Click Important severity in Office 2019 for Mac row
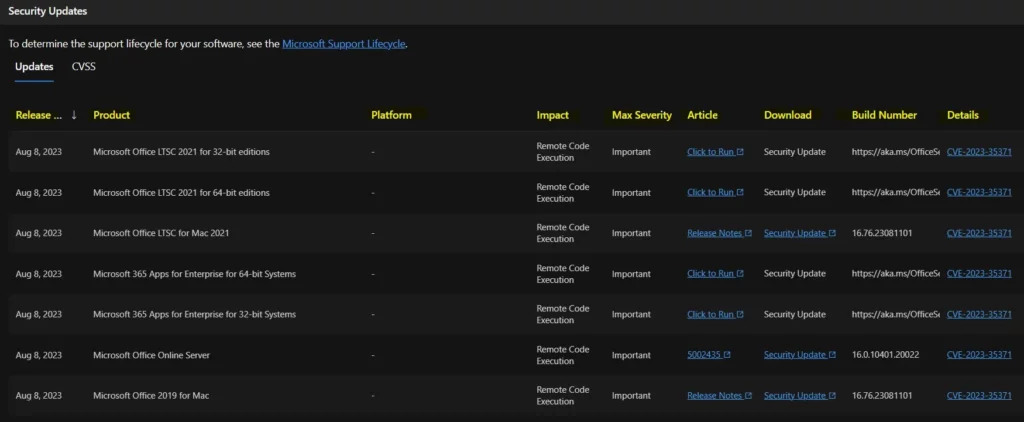 click(631, 395)
